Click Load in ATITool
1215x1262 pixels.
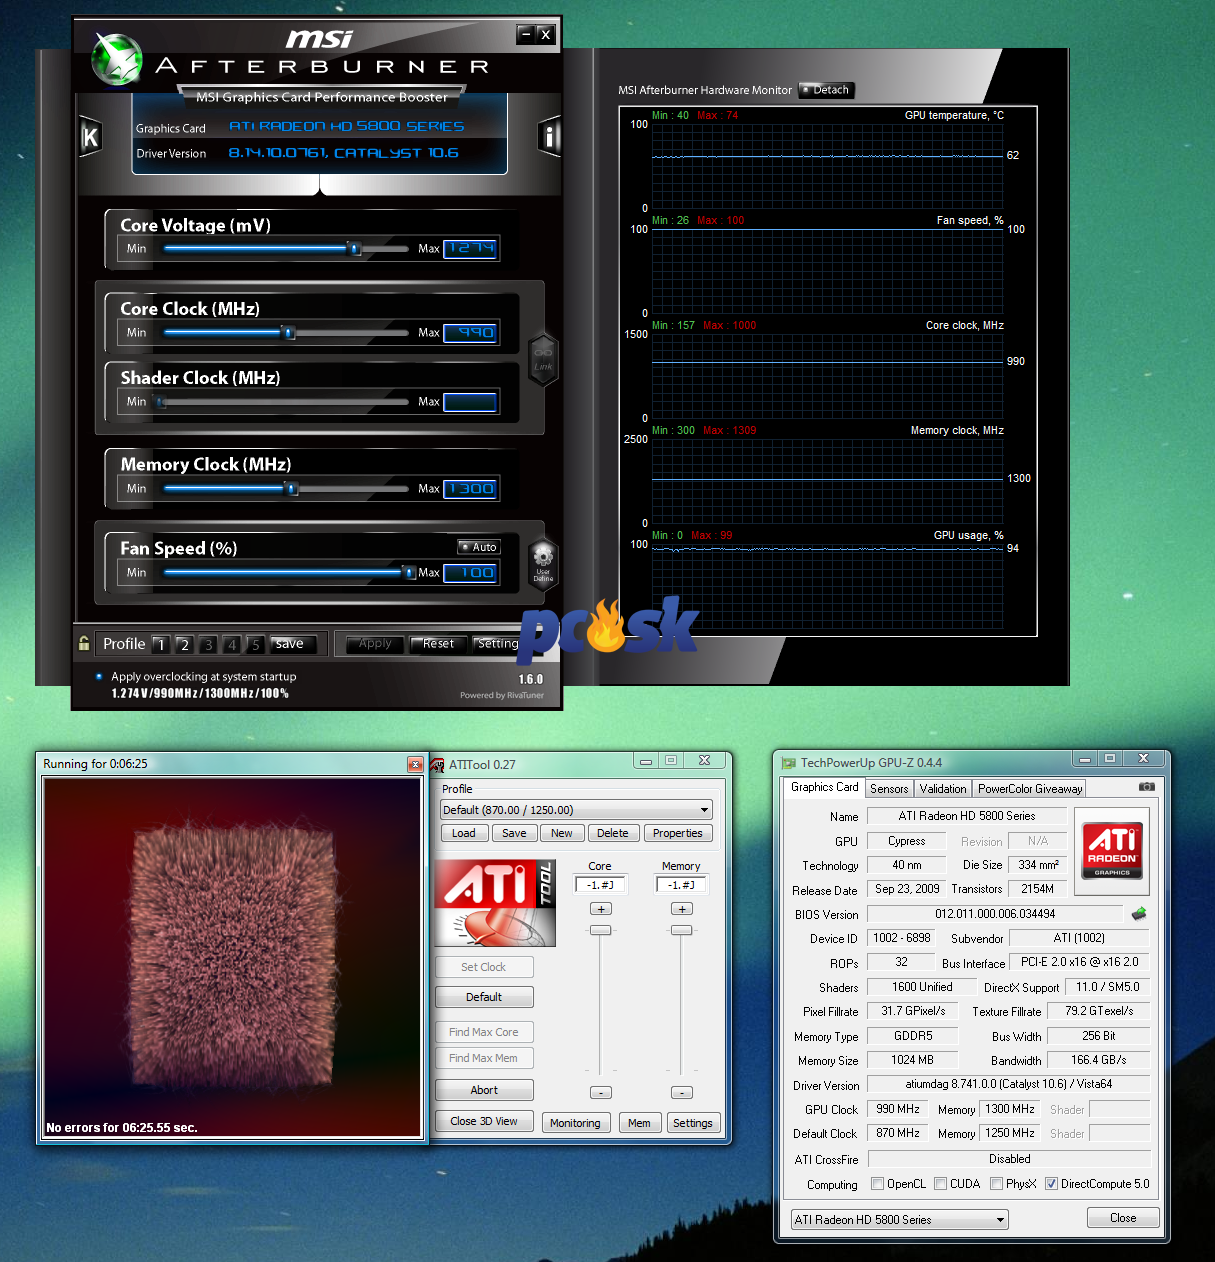[x=464, y=833]
